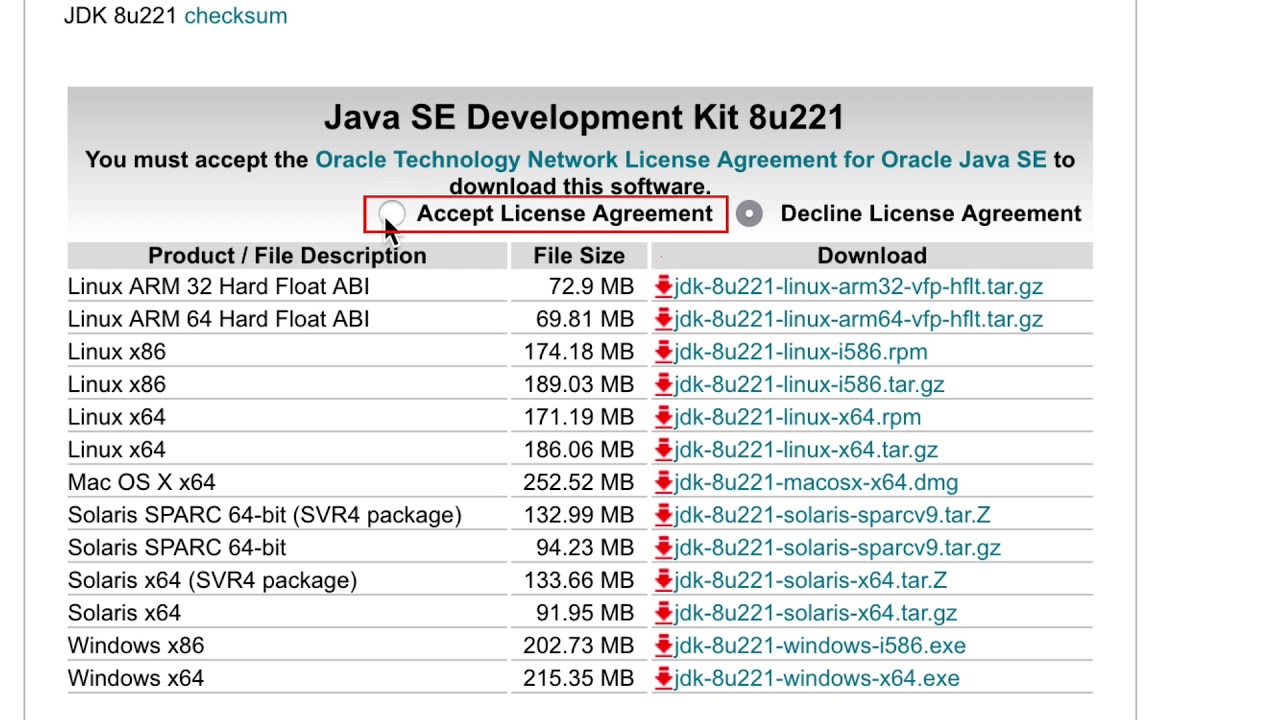Click download icon for windows-i586.exe
The height and width of the screenshot is (720, 1280).
[663, 646]
